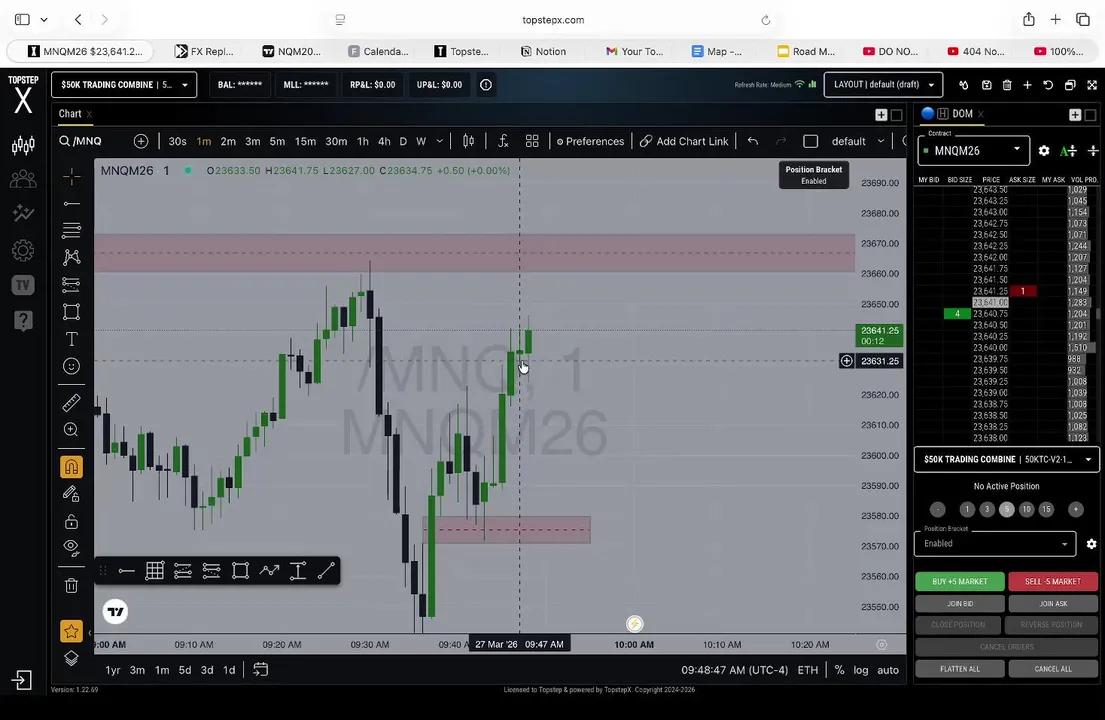Image resolution: width=1105 pixels, height=720 pixels.
Task: Open the emoji icons tool
Action: 71,366
